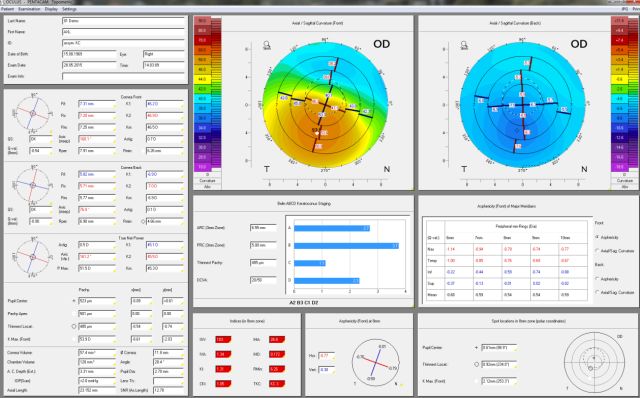Screen dimensions: 640x398
Task: Click the Cornea Front K1 value field
Action: (164, 104)
